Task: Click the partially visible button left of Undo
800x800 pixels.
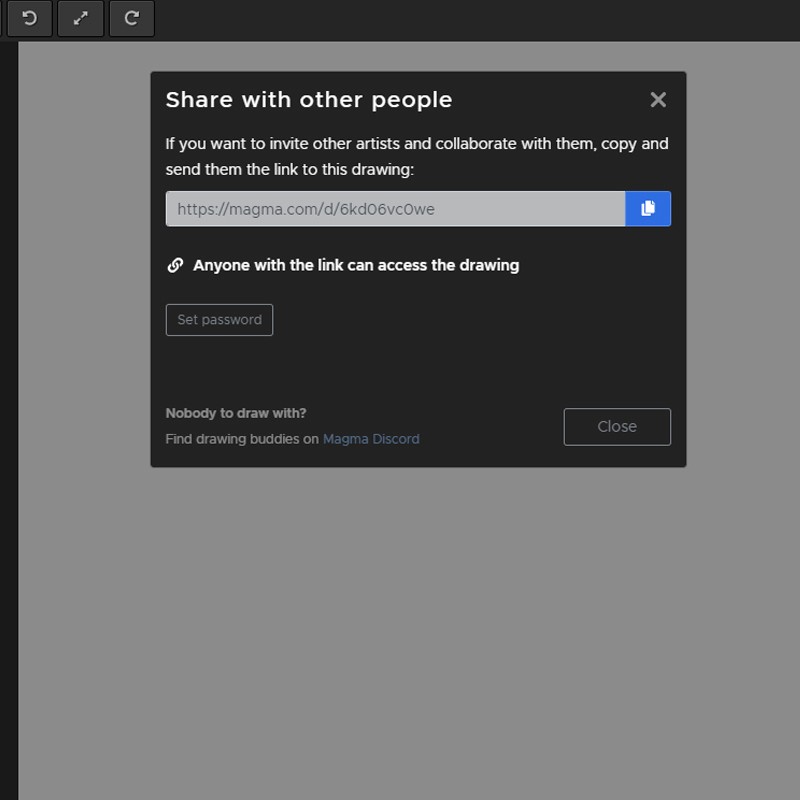Action: [x=1, y=18]
